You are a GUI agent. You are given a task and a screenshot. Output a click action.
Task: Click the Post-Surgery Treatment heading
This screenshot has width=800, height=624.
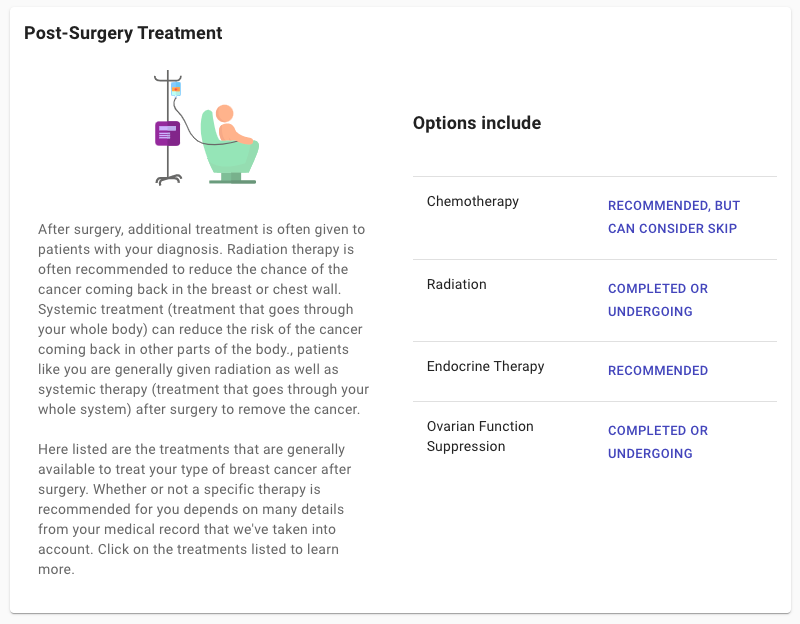pos(123,33)
